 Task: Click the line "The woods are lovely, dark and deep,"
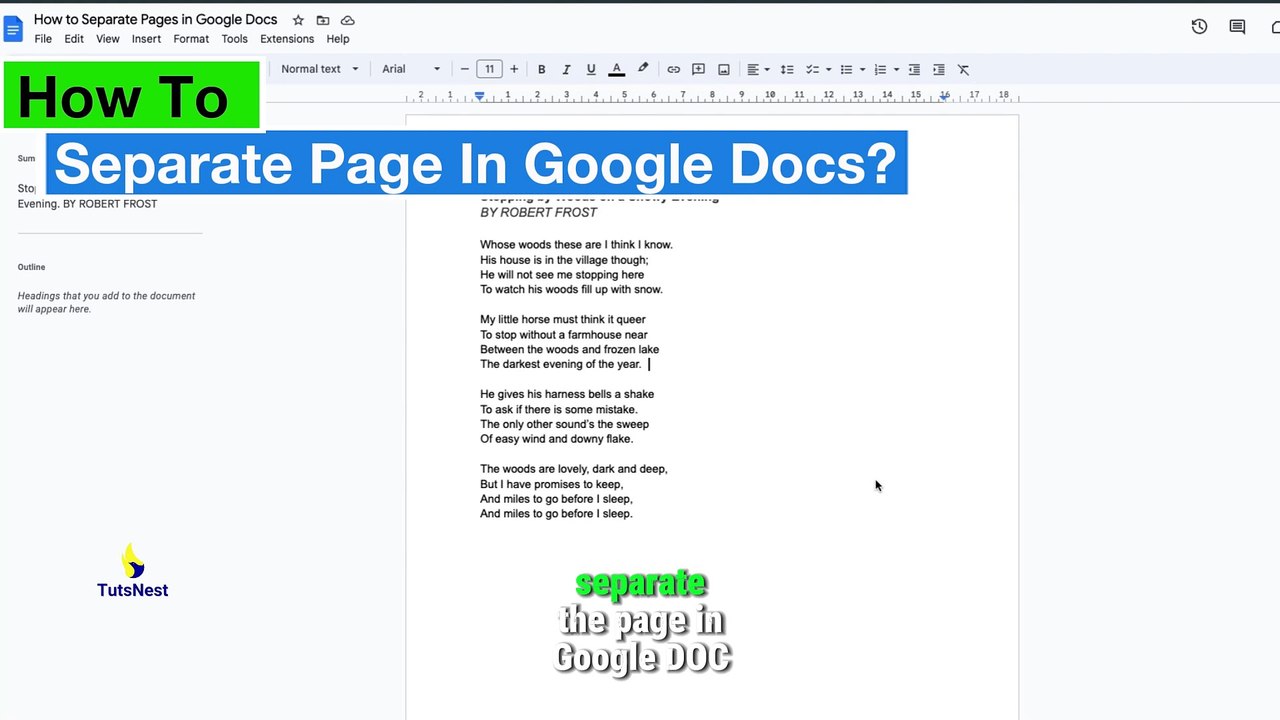tap(574, 469)
